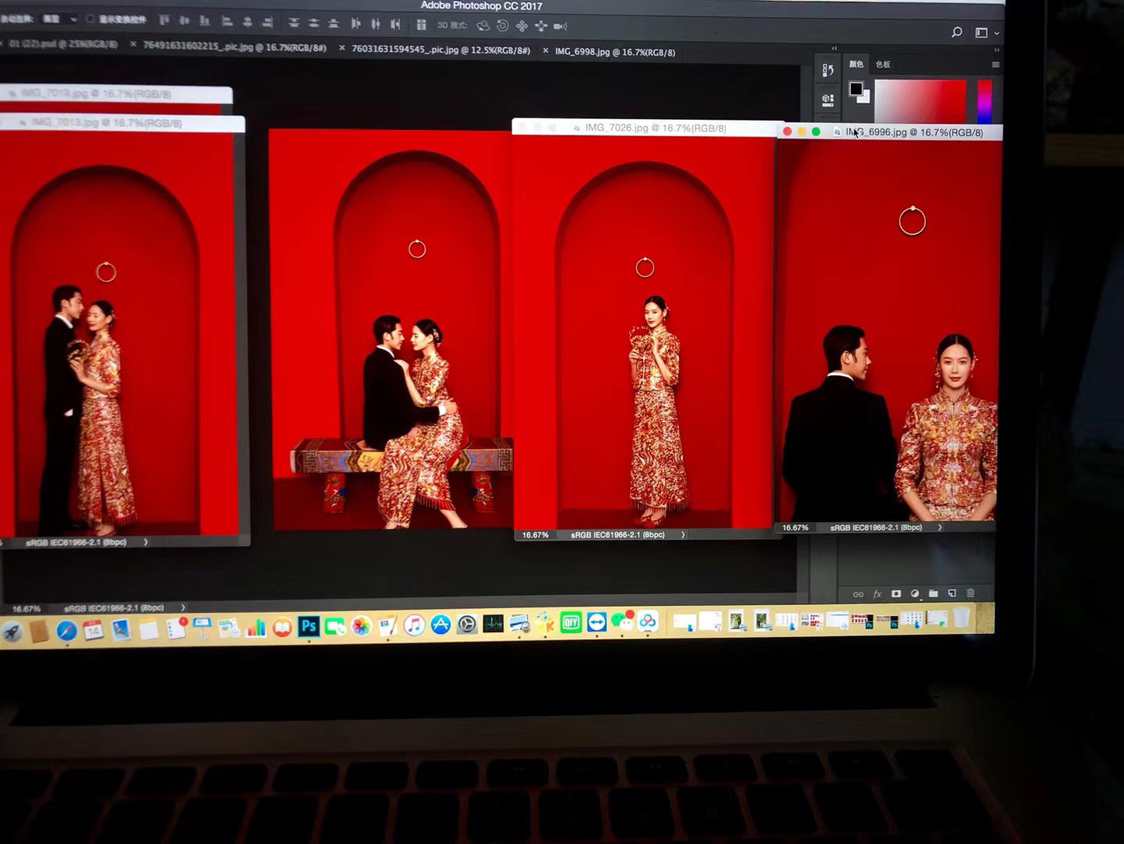Image resolution: width=1124 pixels, height=844 pixels.
Task: Click the IMG_6996.jpg window title text
Action: coord(914,133)
